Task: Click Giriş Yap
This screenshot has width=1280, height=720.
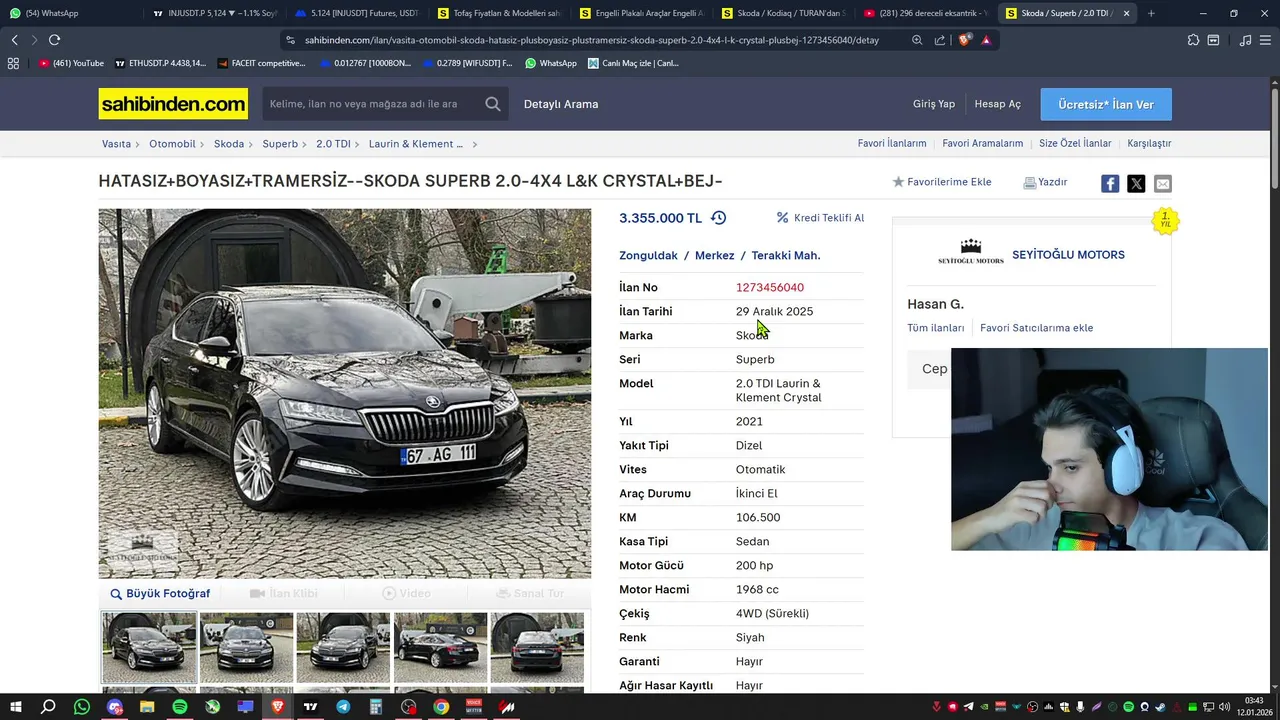Action: click(934, 104)
